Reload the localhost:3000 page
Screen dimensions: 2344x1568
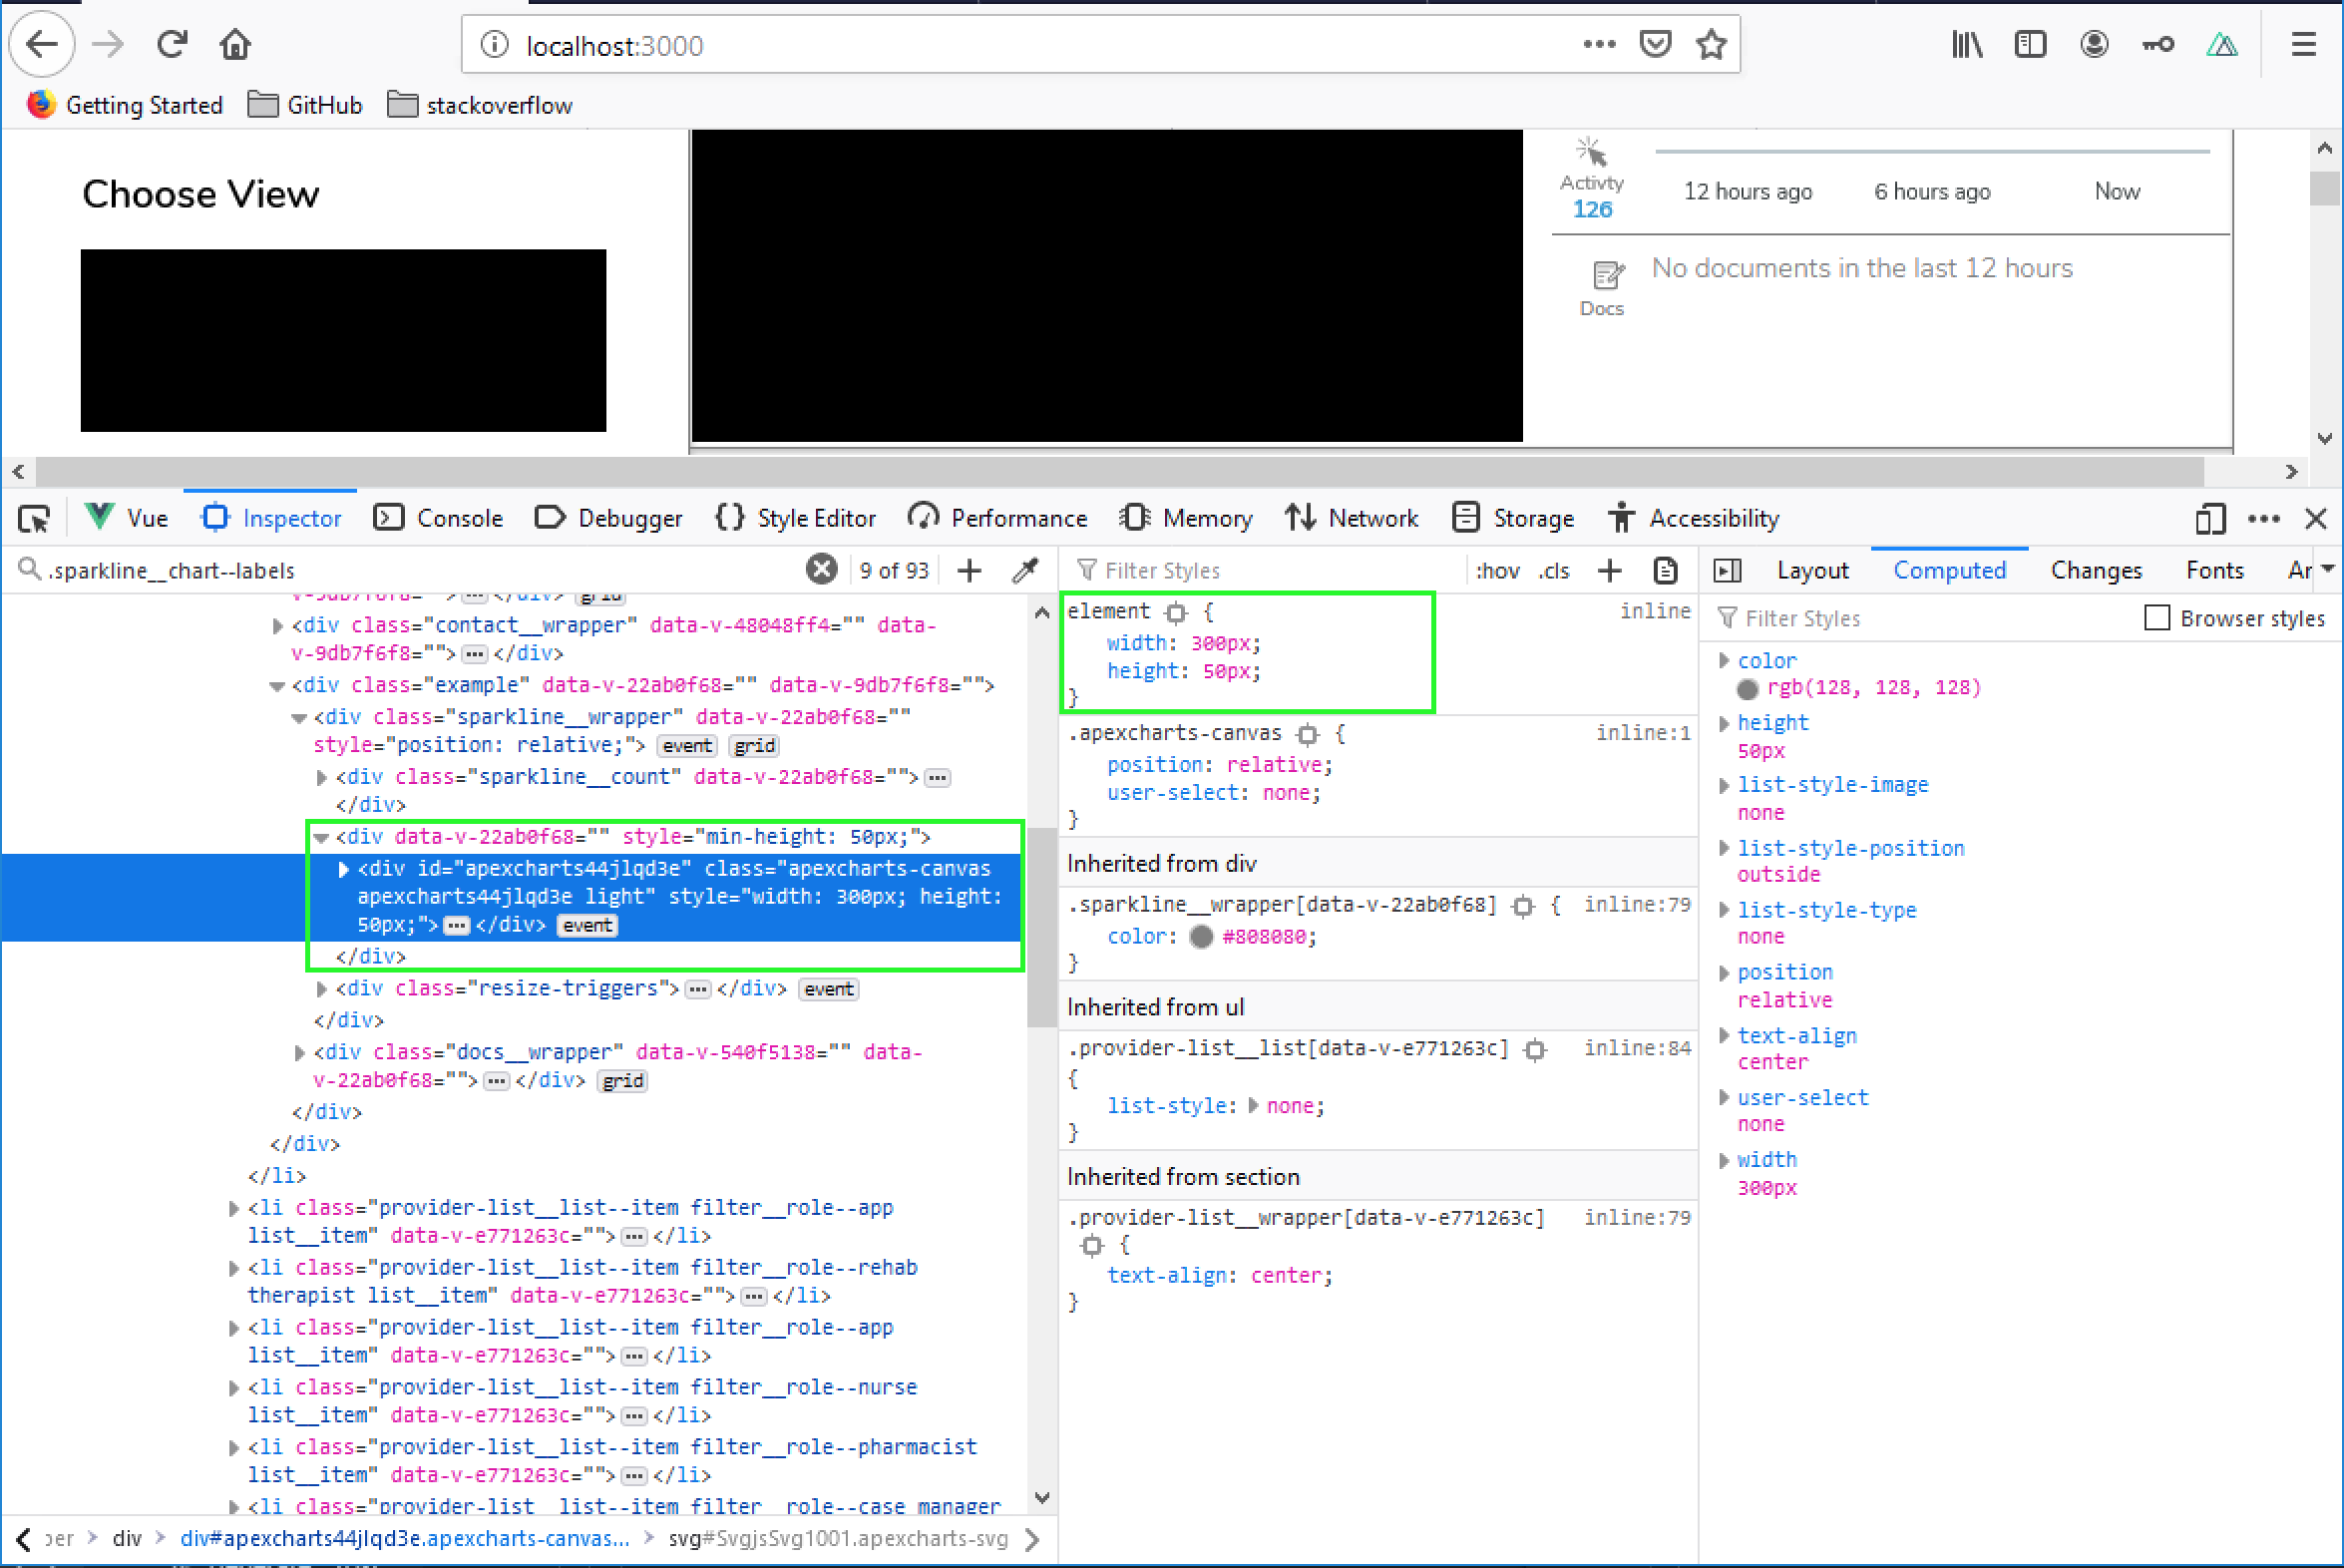[x=172, y=44]
